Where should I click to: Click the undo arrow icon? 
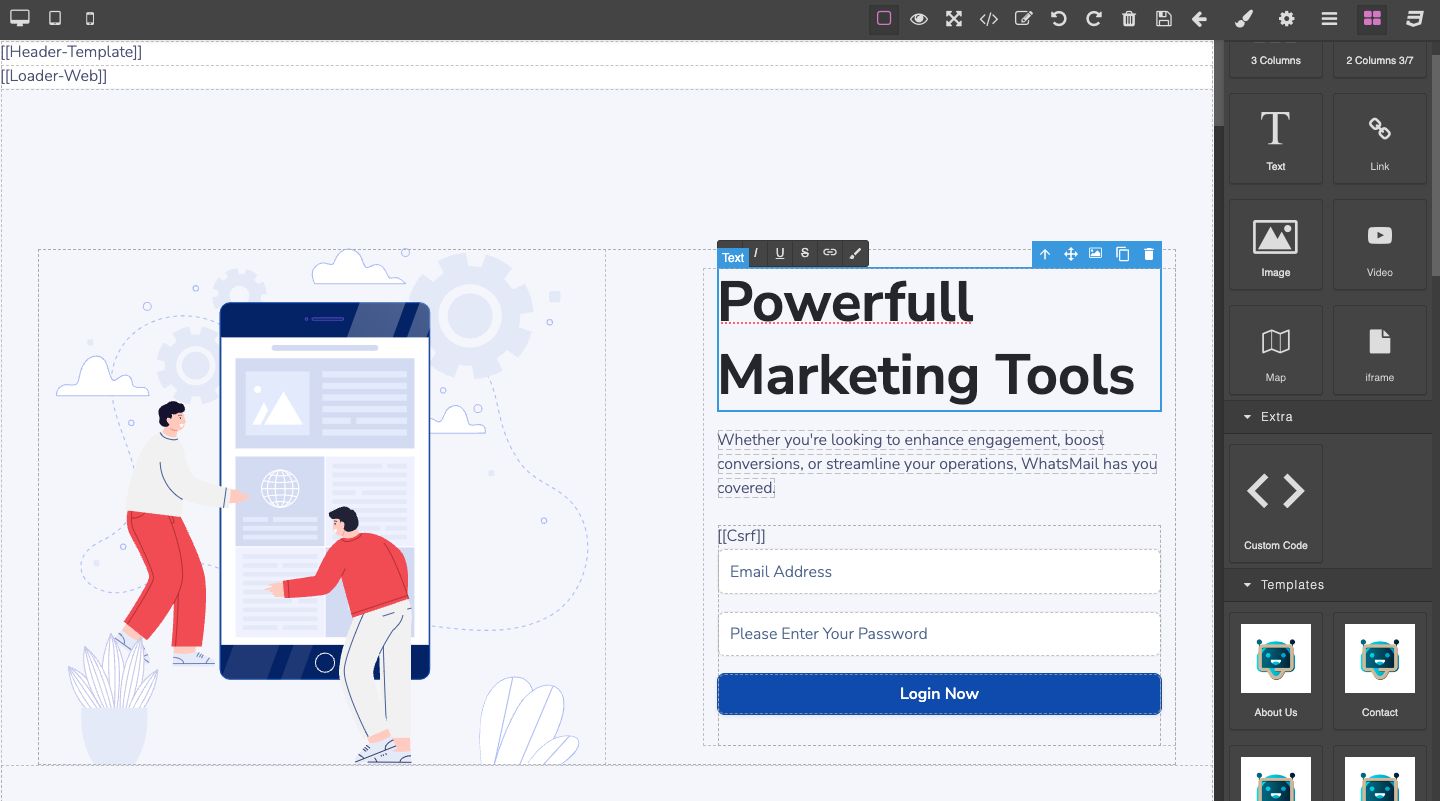pyautogui.click(x=1059, y=19)
